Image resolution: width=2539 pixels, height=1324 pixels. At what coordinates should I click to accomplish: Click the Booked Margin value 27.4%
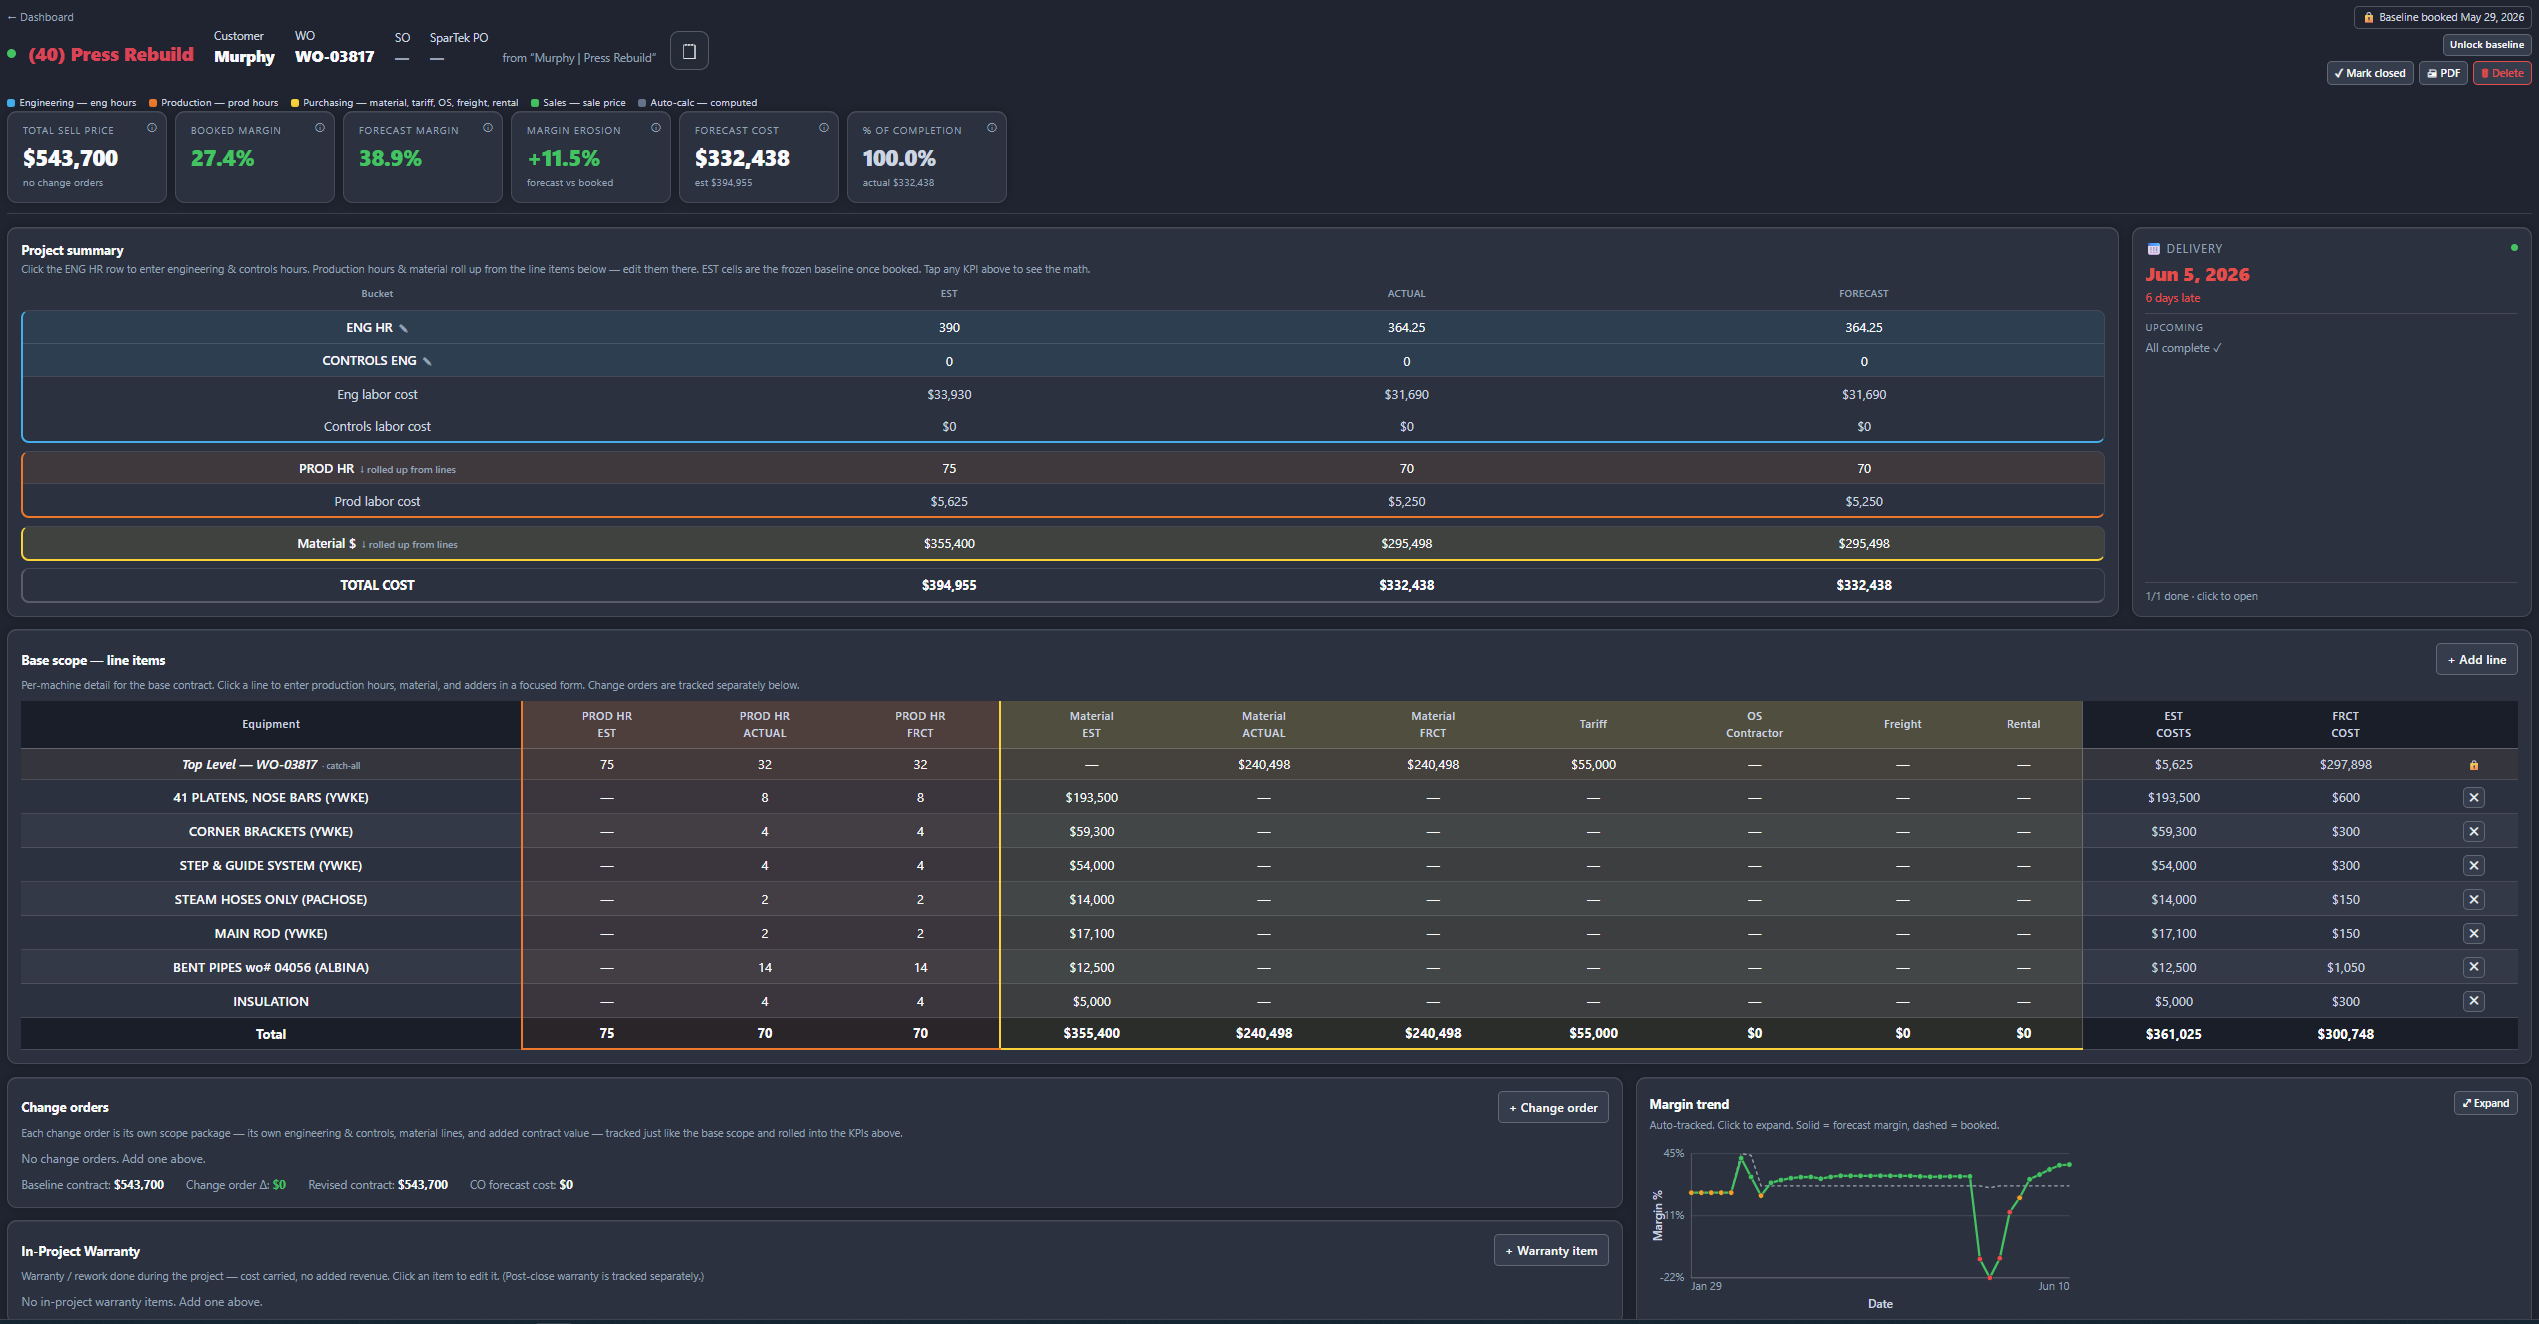pos(222,158)
